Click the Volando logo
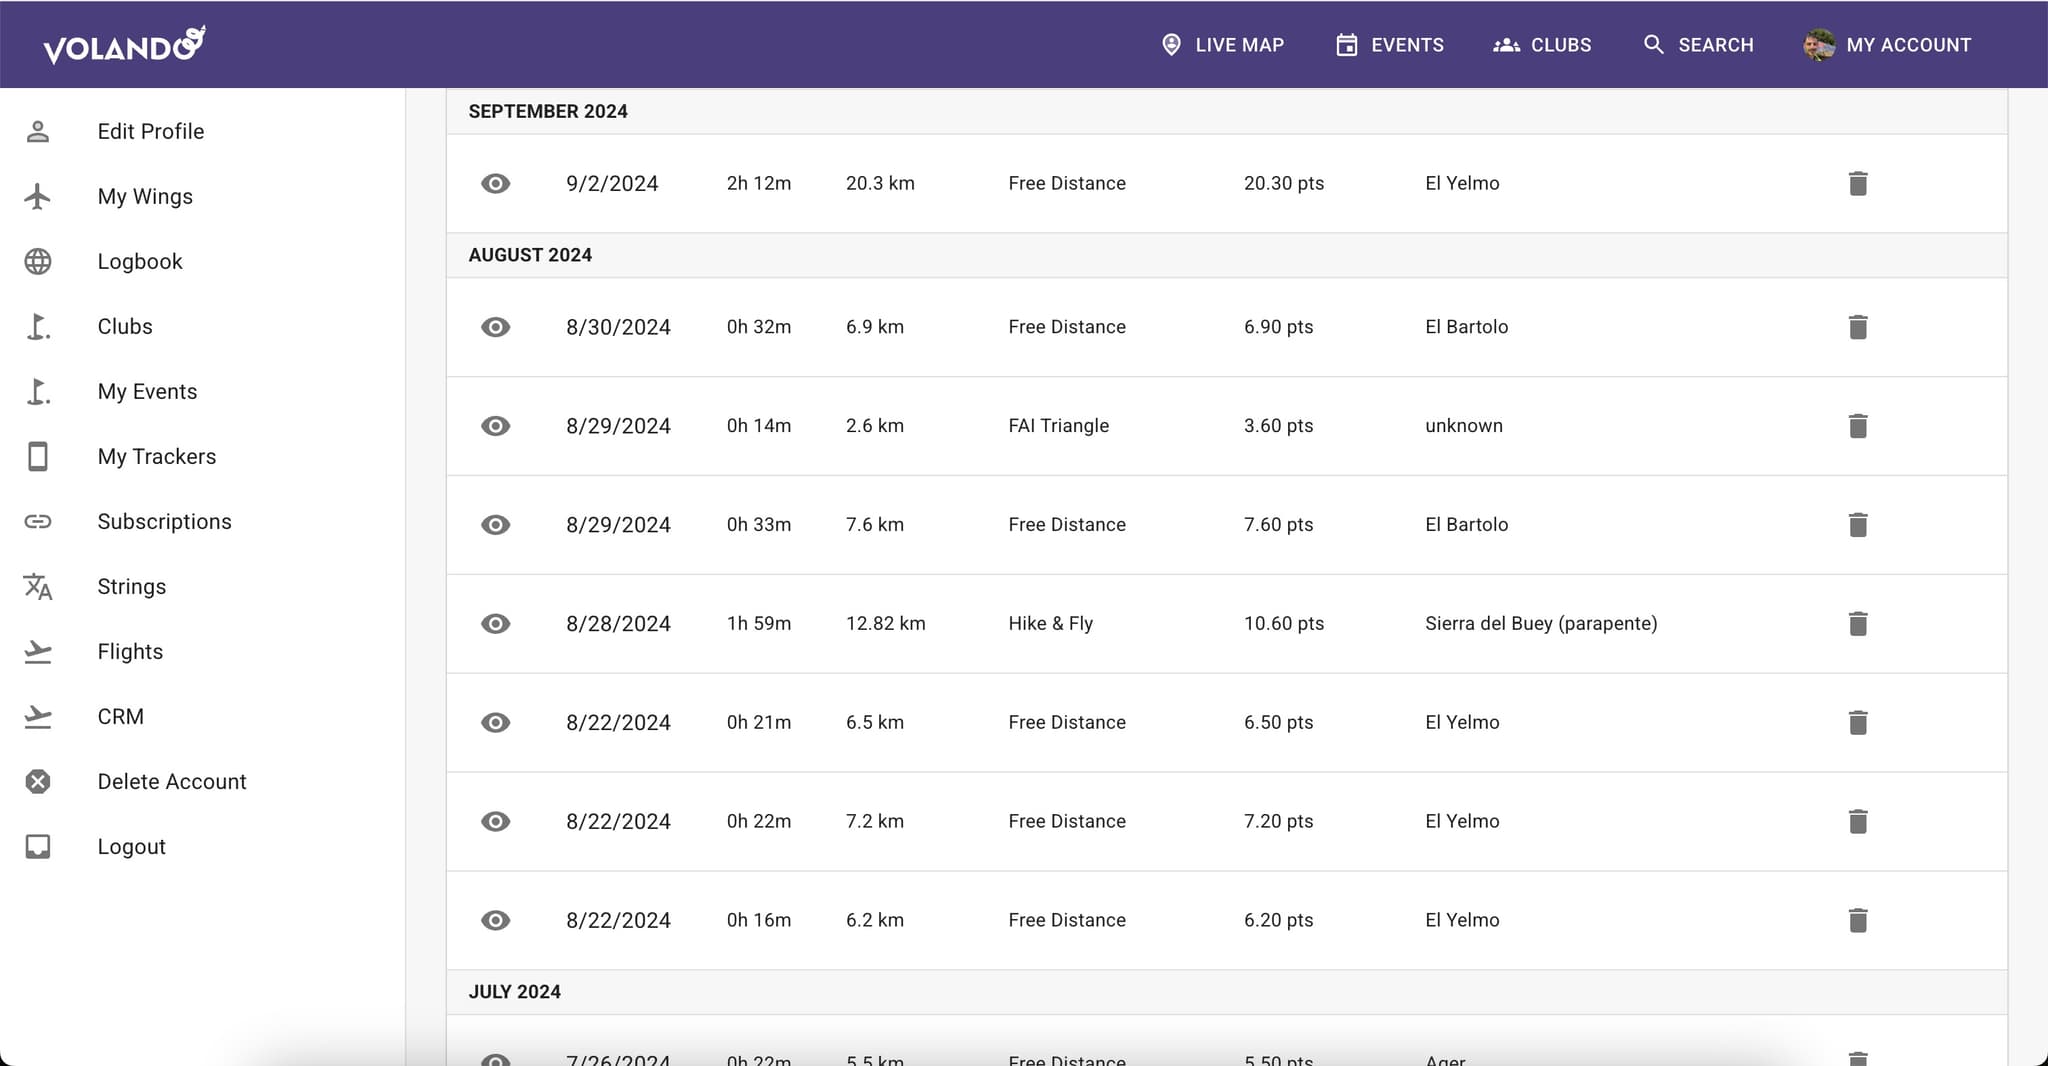Screen dimensions: 2048x1066 coord(124,45)
